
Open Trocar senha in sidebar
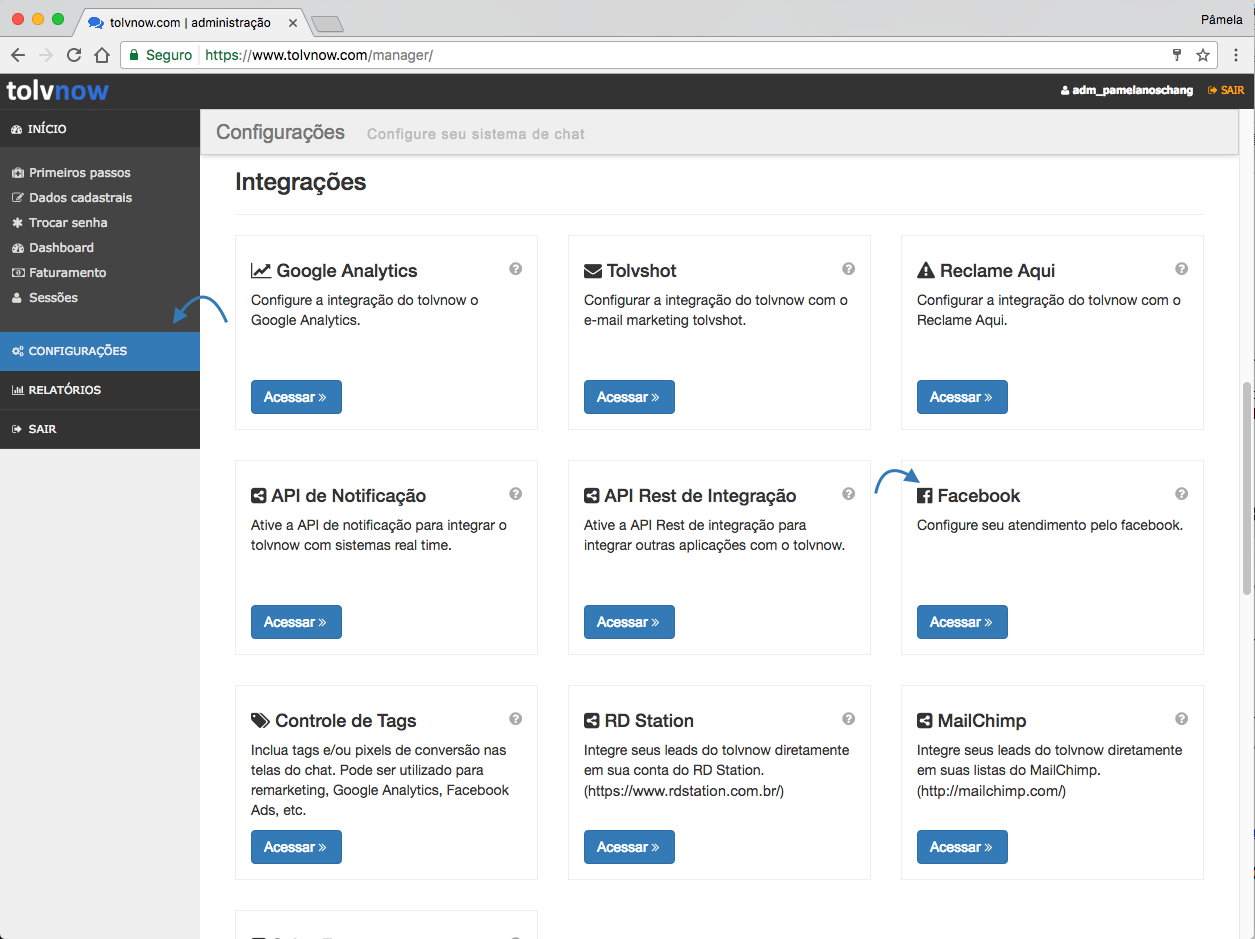click(x=59, y=223)
